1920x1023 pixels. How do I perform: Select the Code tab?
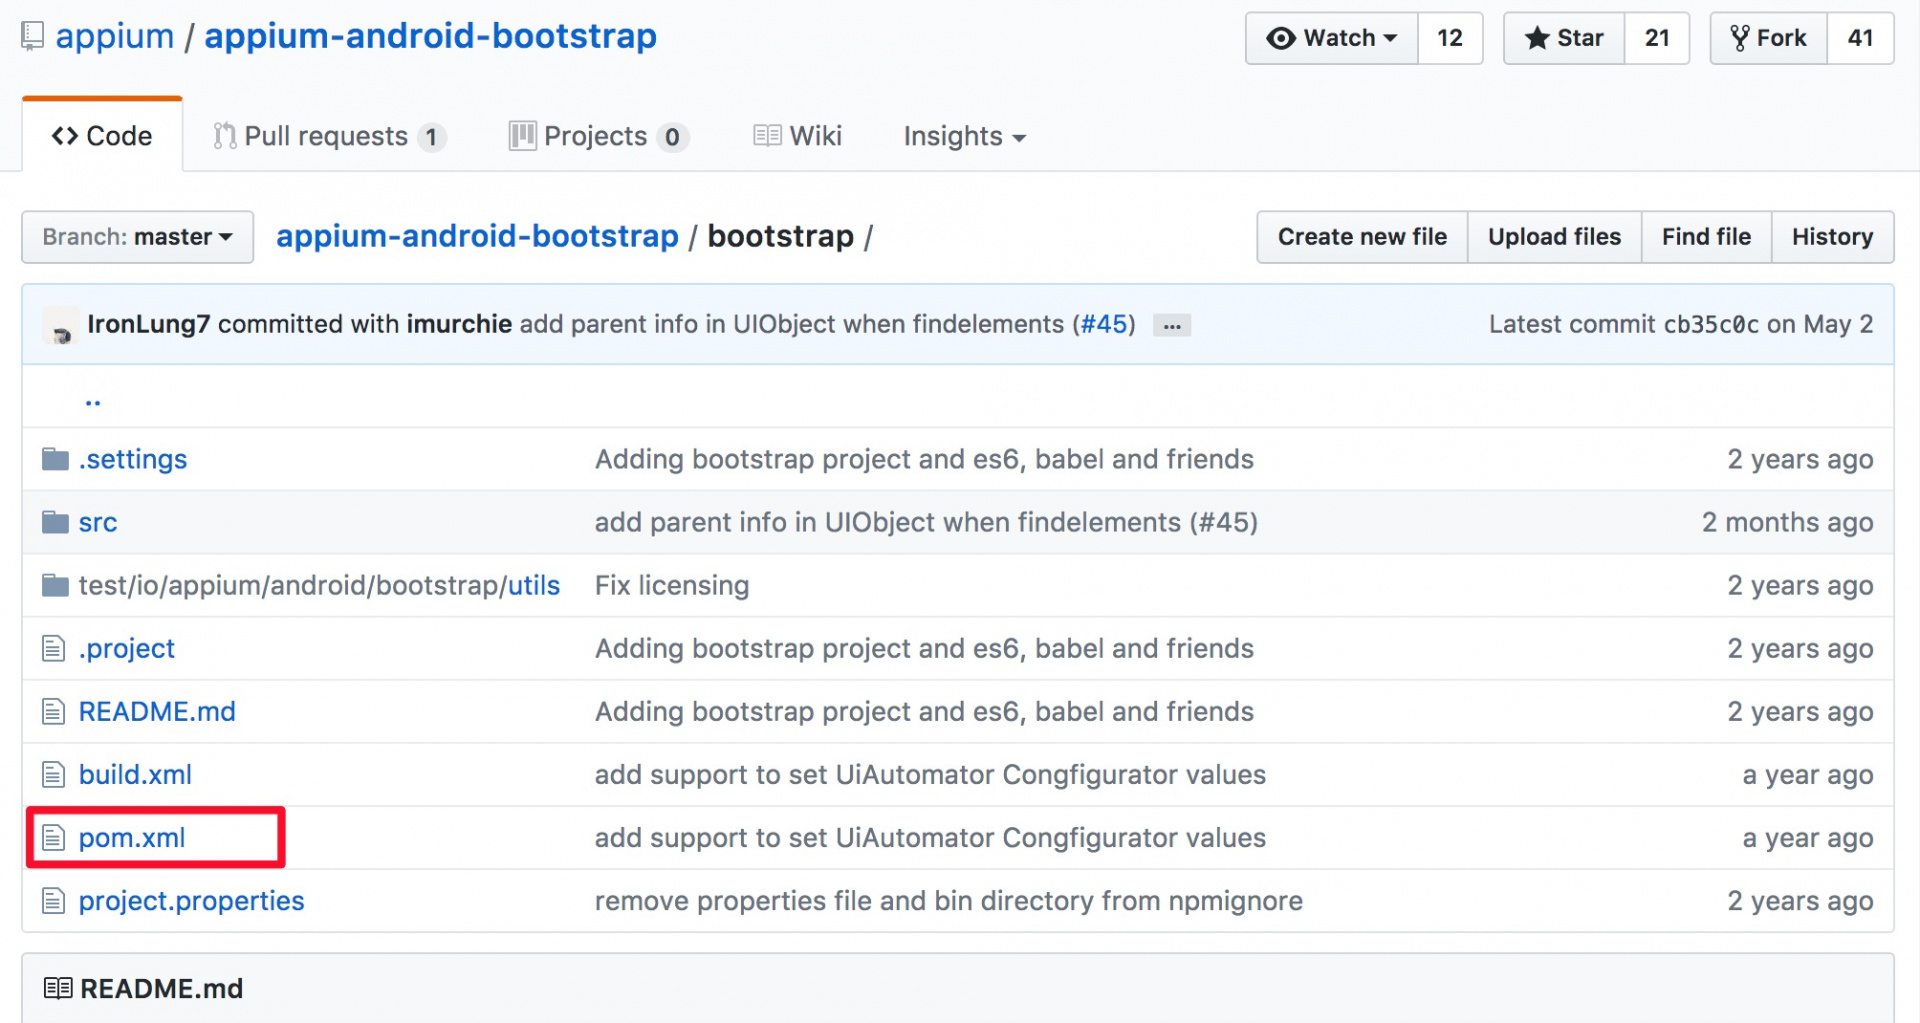point(102,136)
